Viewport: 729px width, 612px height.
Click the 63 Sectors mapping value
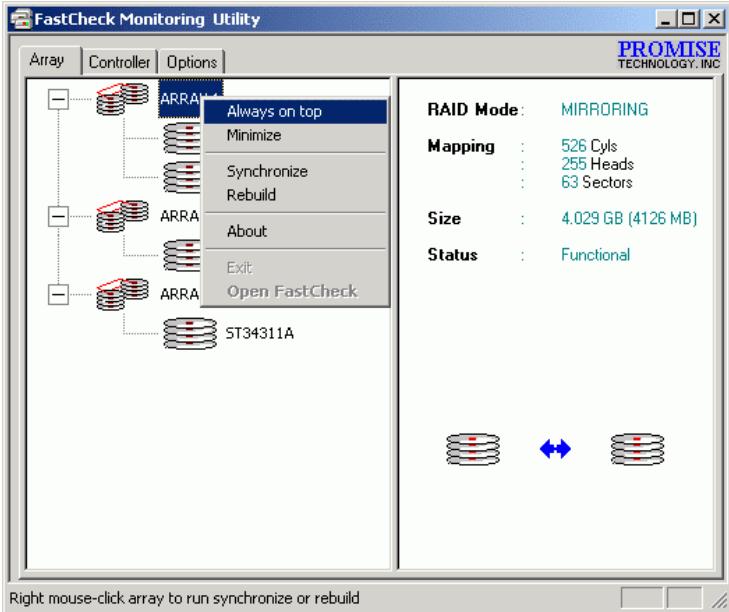(x=596, y=182)
